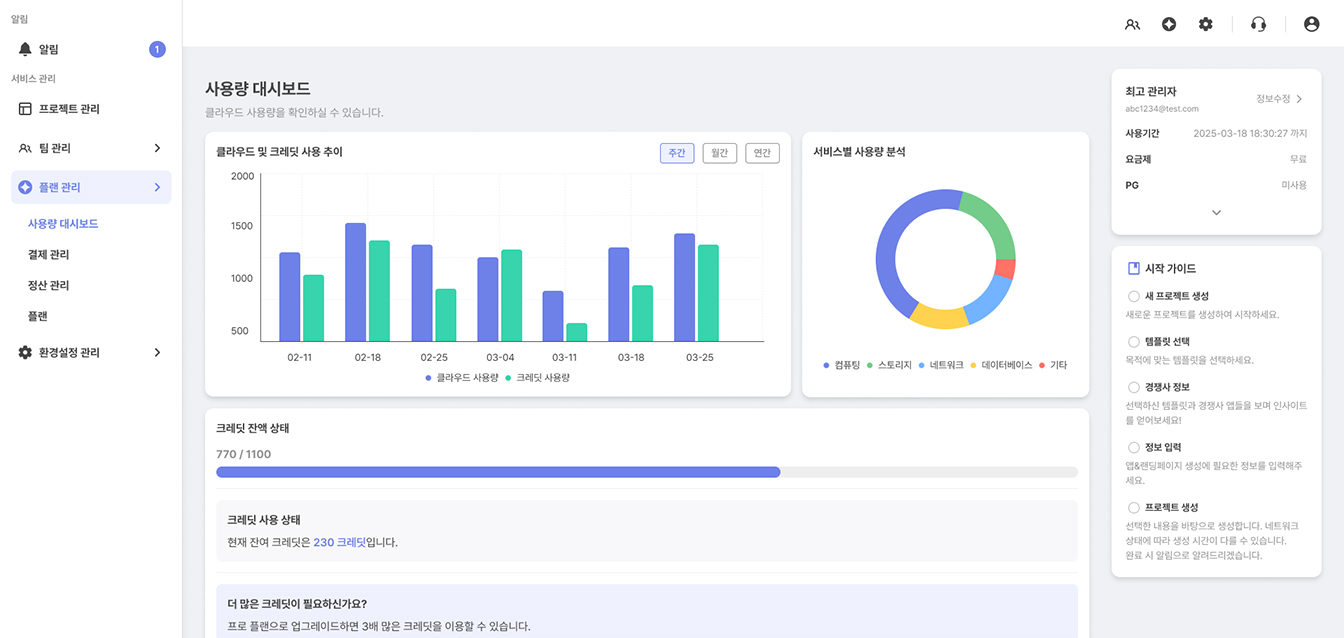Switch chart to 월간 view
1344x638 pixels.
[x=719, y=153]
